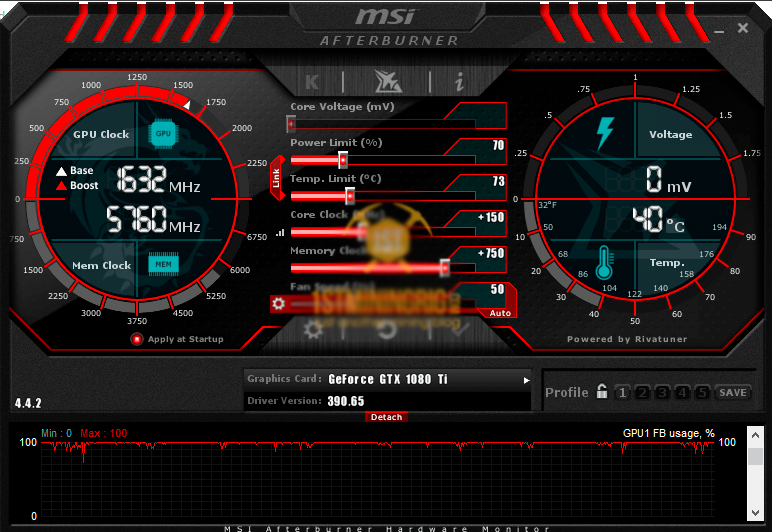Click the MEM chip icon

click(163, 264)
